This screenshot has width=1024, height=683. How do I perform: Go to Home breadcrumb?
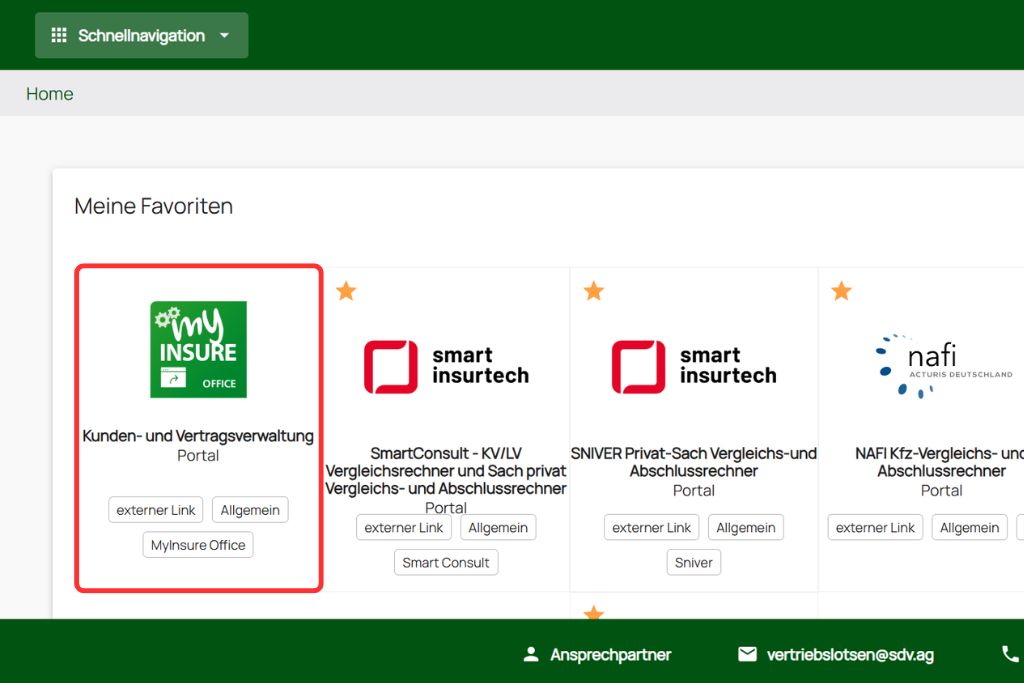click(49, 94)
